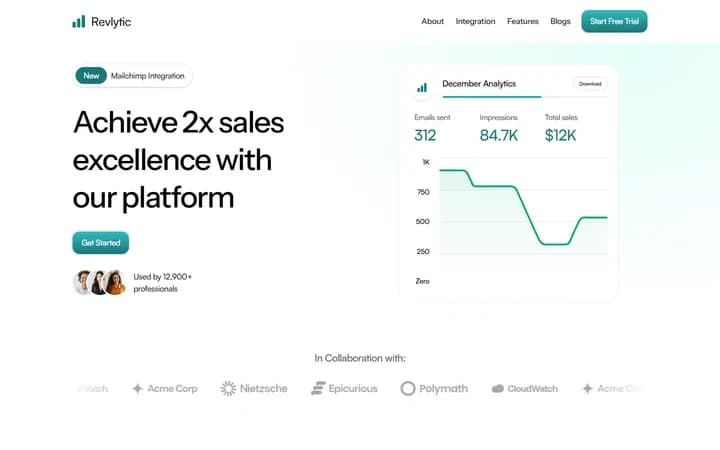Image resolution: width=720 pixels, height=450 pixels.
Task: Click the 312 emails value
Action: pyautogui.click(x=425, y=135)
